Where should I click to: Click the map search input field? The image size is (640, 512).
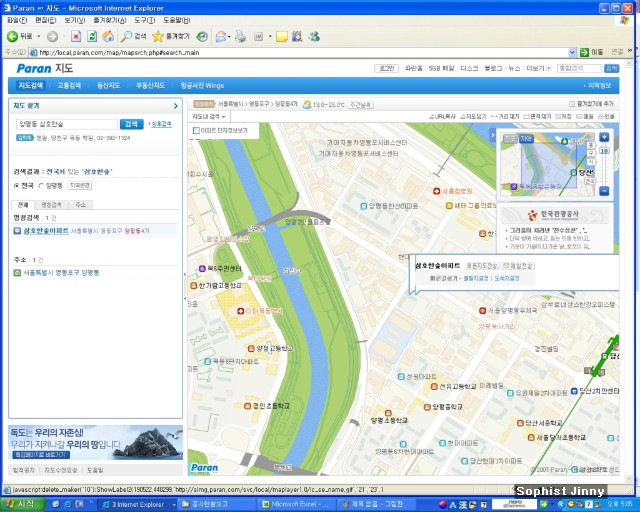[67, 124]
